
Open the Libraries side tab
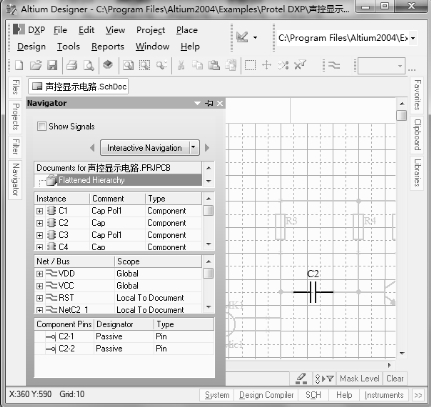click(x=417, y=172)
